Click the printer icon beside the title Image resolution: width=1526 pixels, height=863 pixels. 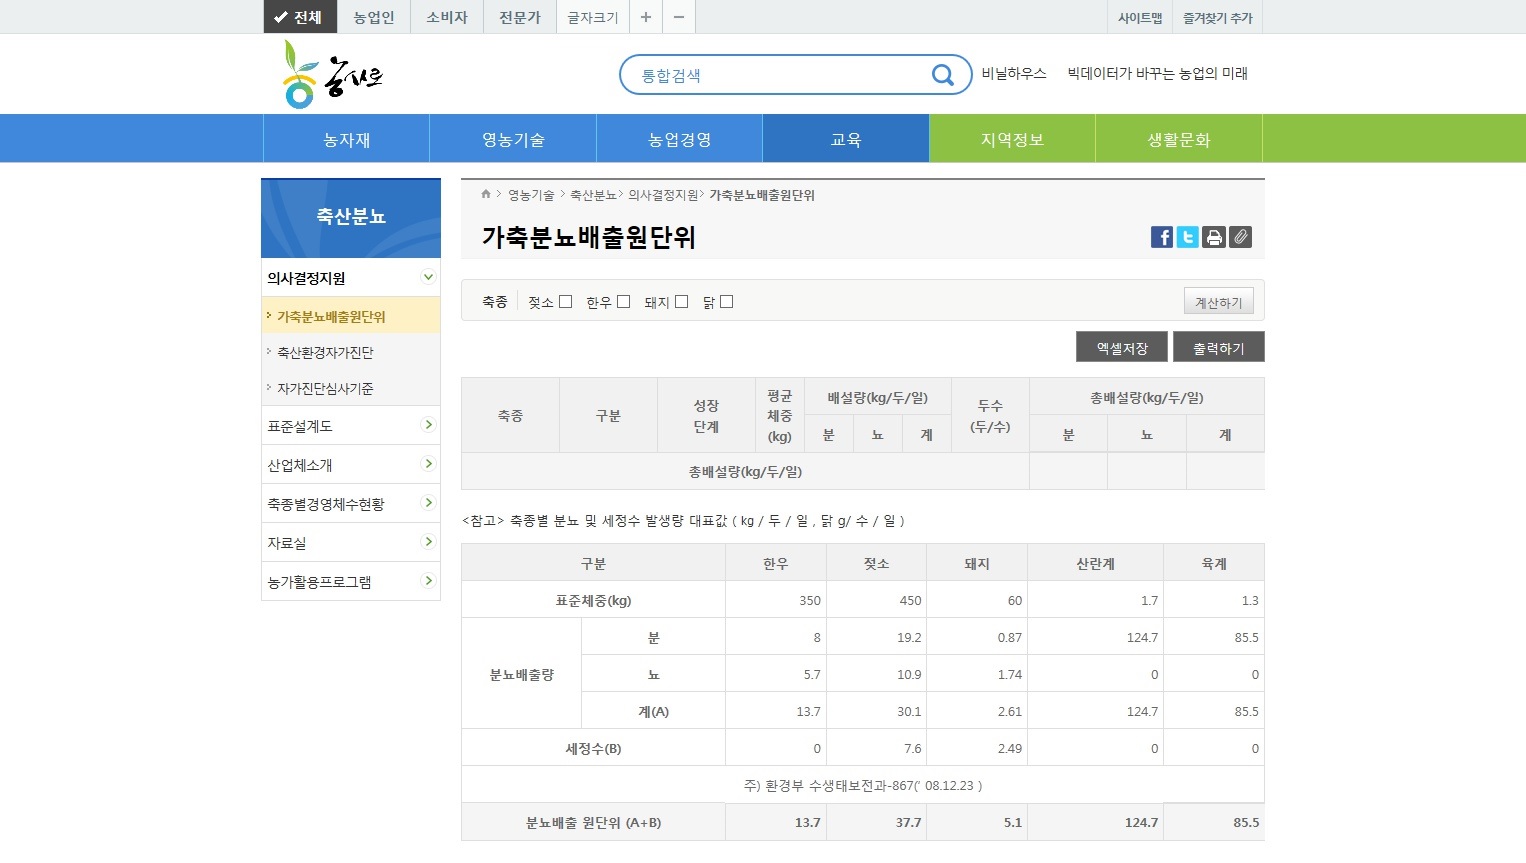pos(1214,237)
